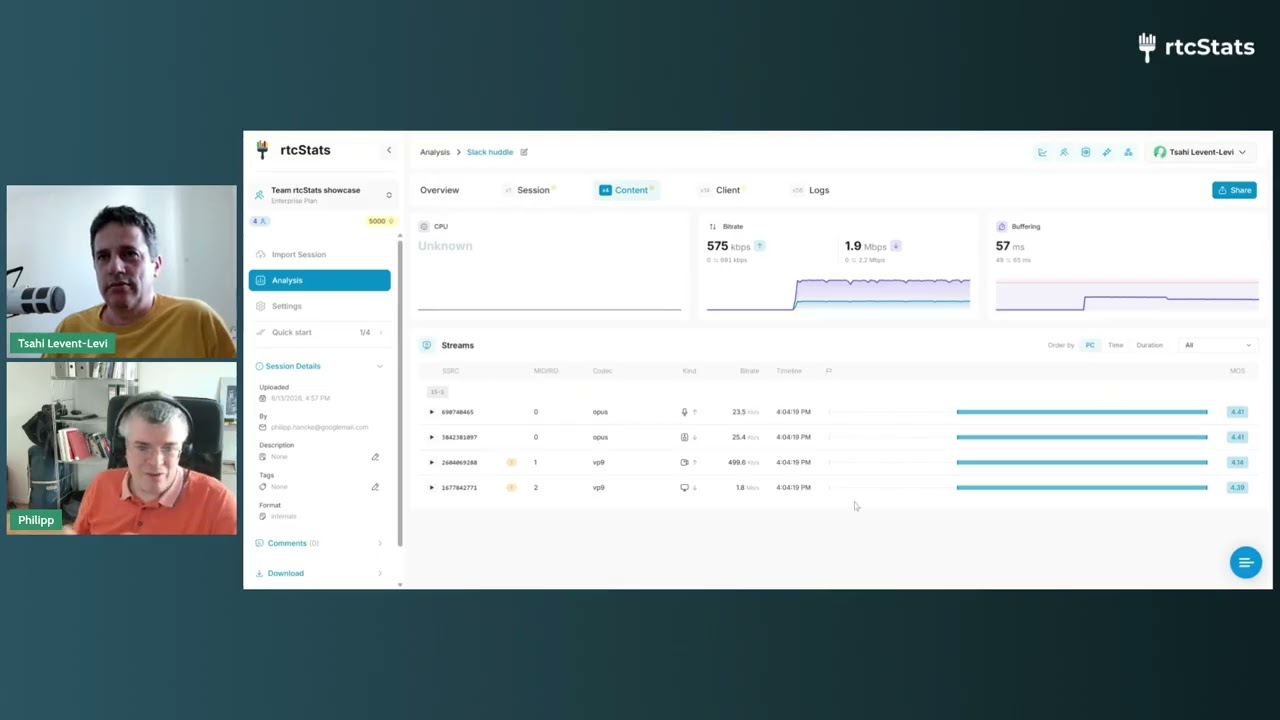Click the screen-share kind icon for stream 1677842771

685,488
